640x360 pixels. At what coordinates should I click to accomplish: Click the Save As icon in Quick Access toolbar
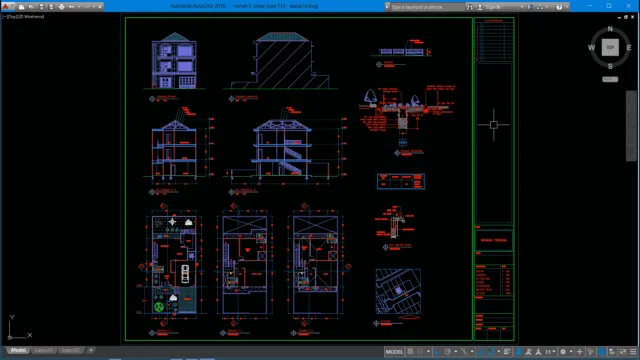tap(51, 7)
